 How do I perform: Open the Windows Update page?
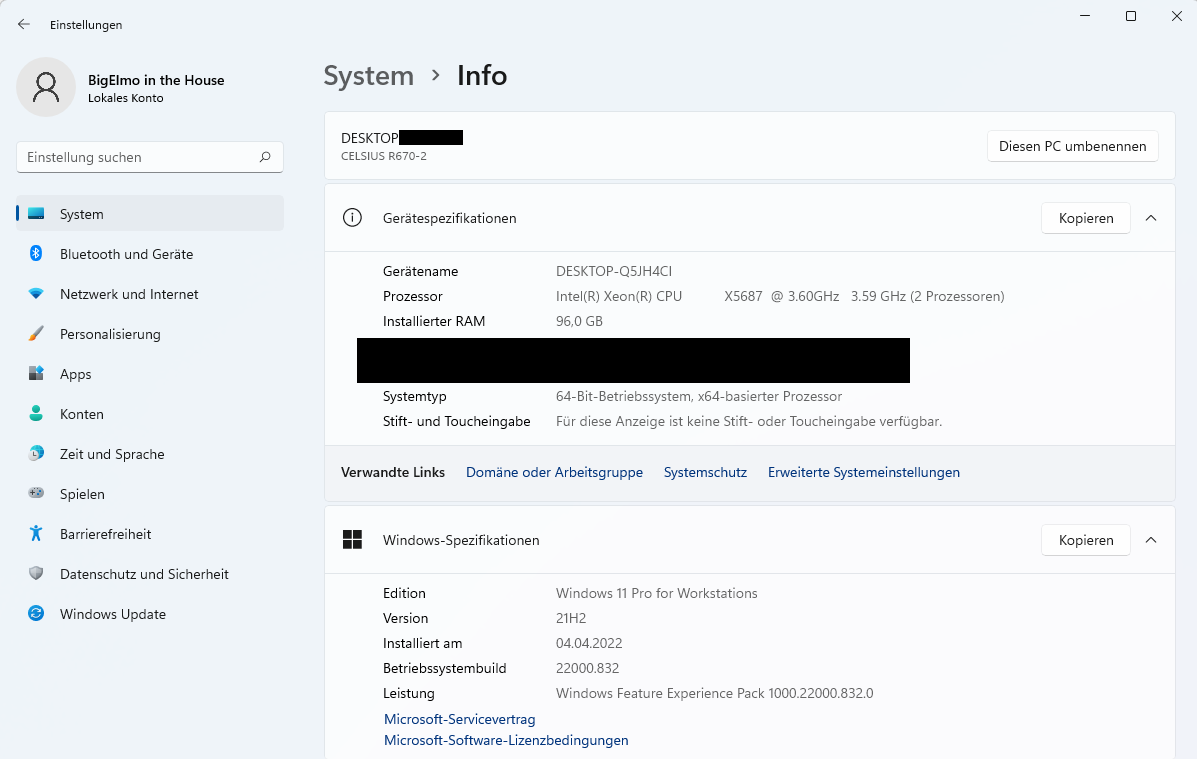click(150, 613)
